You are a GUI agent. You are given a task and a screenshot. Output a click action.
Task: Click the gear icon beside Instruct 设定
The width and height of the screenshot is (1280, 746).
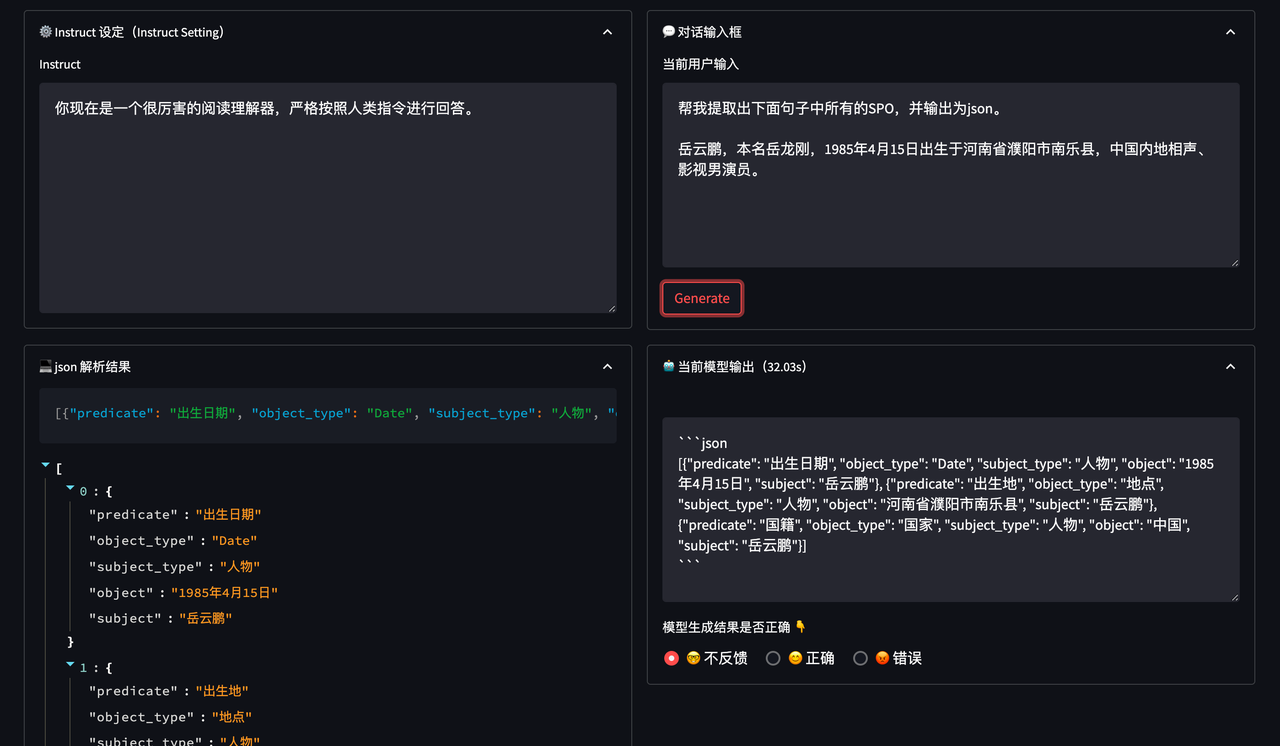pos(46,32)
